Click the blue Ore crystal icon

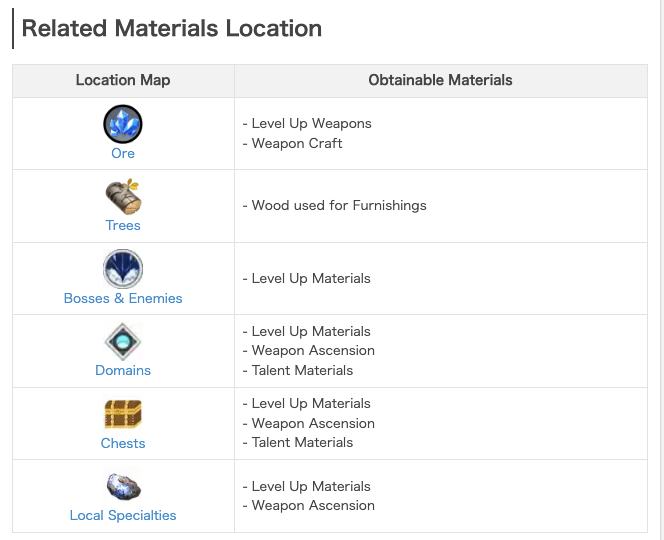tap(123, 125)
